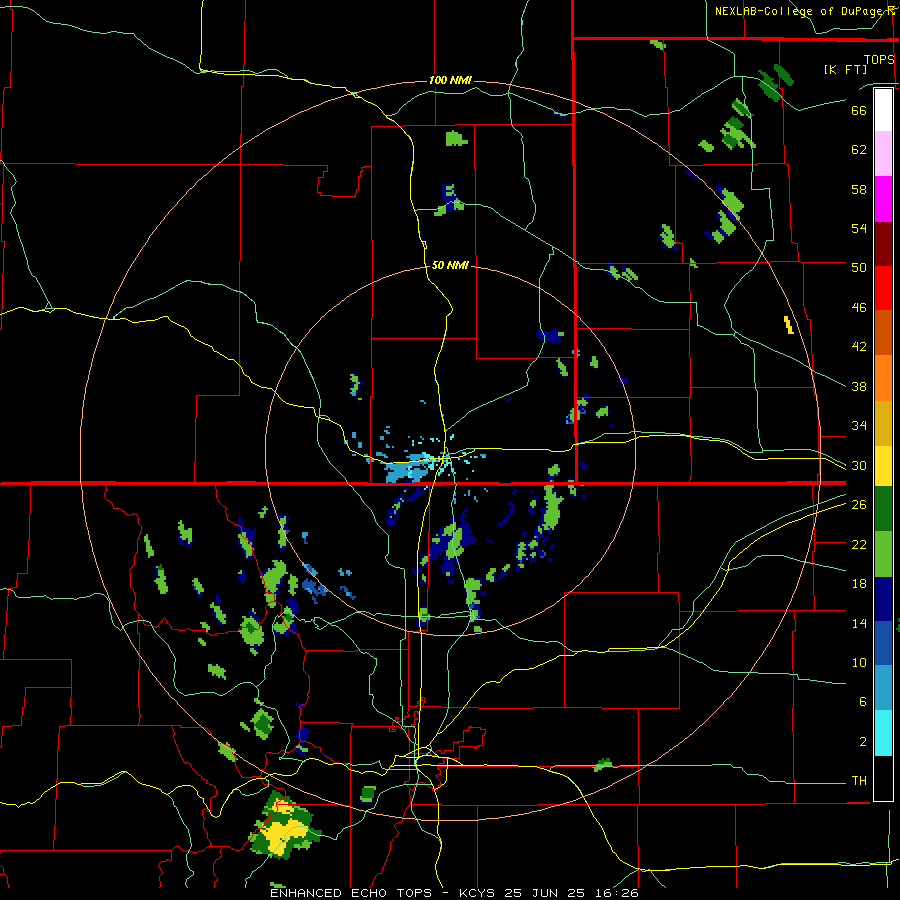The width and height of the screenshot is (900, 900).
Task: Select the cyan swatch near the legend bottom
Action: pyautogui.click(x=883, y=733)
